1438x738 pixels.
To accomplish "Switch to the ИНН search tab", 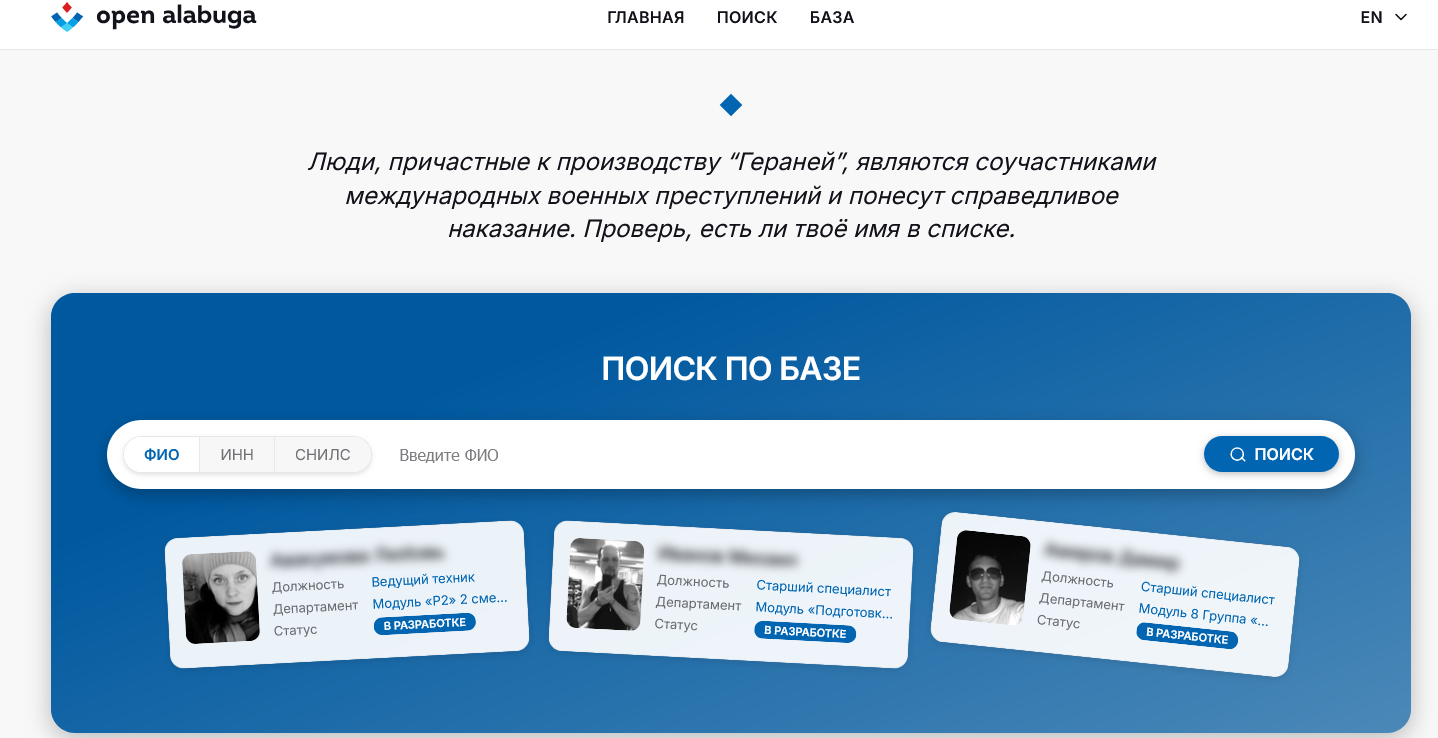I will click(237, 455).
